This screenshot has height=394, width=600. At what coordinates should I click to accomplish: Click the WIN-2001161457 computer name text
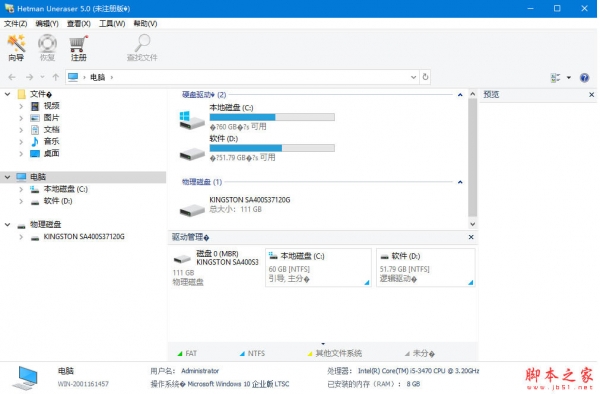click(x=83, y=384)
